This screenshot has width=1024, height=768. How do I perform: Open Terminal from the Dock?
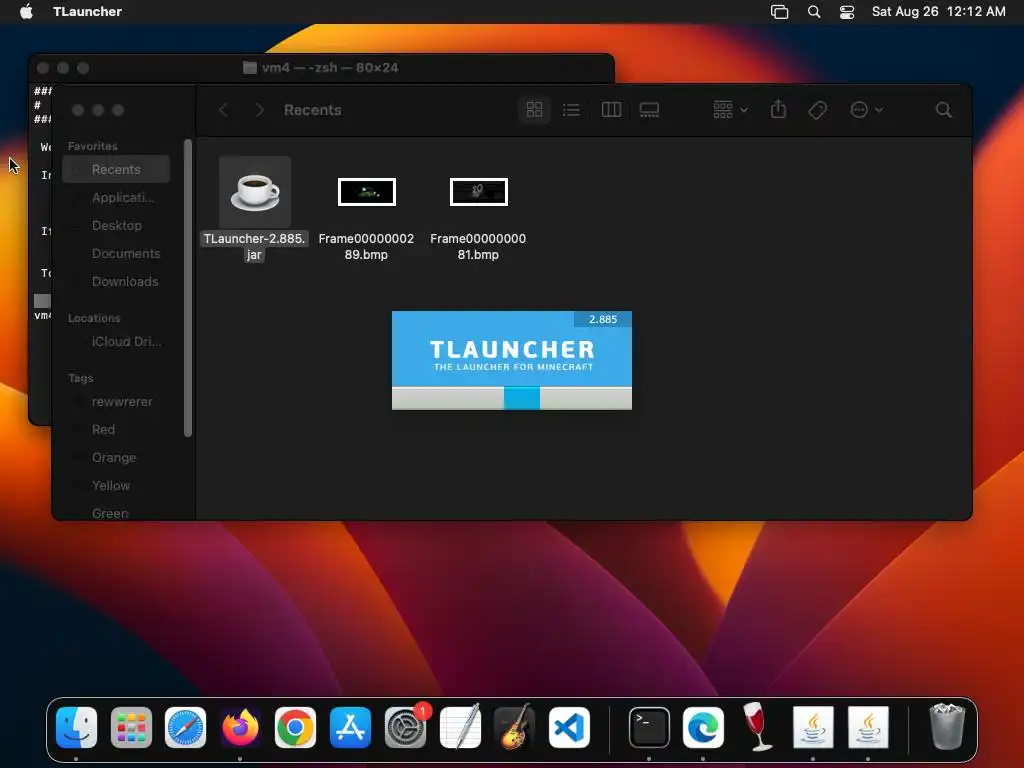[x=649, y=728]
